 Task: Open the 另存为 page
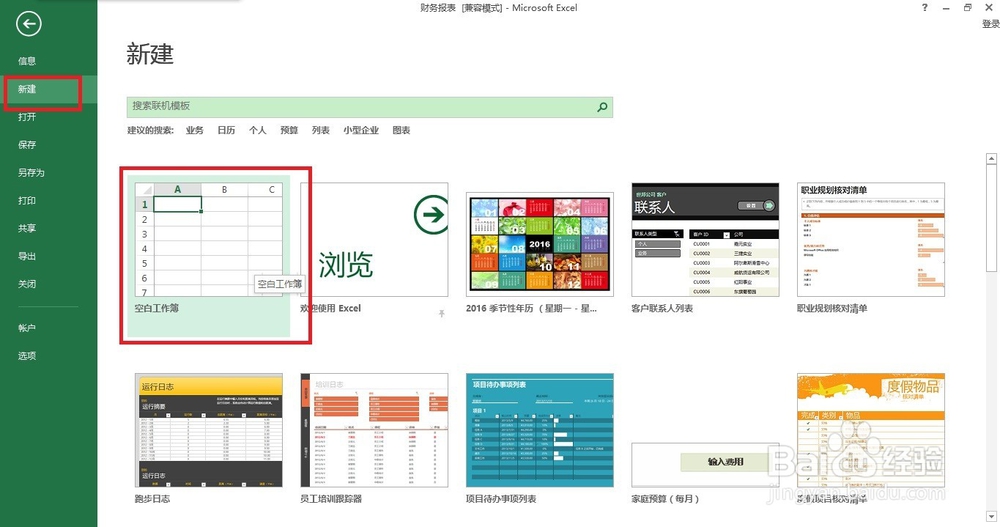31,173
